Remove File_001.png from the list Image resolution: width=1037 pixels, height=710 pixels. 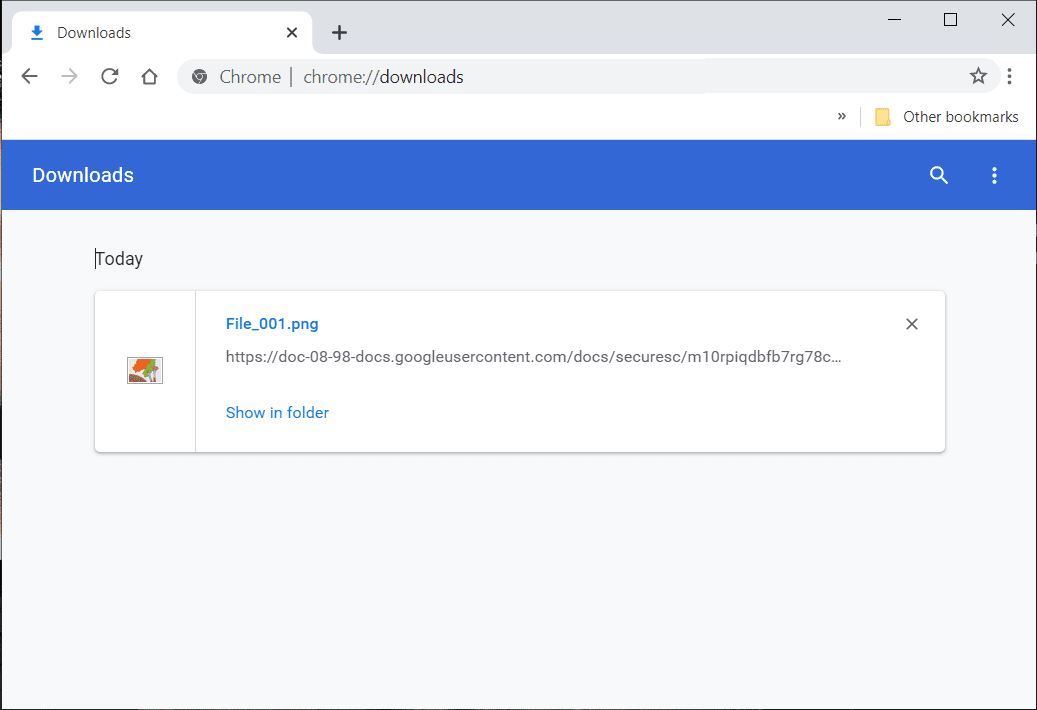pyautogui.click(x=911, y=324)
